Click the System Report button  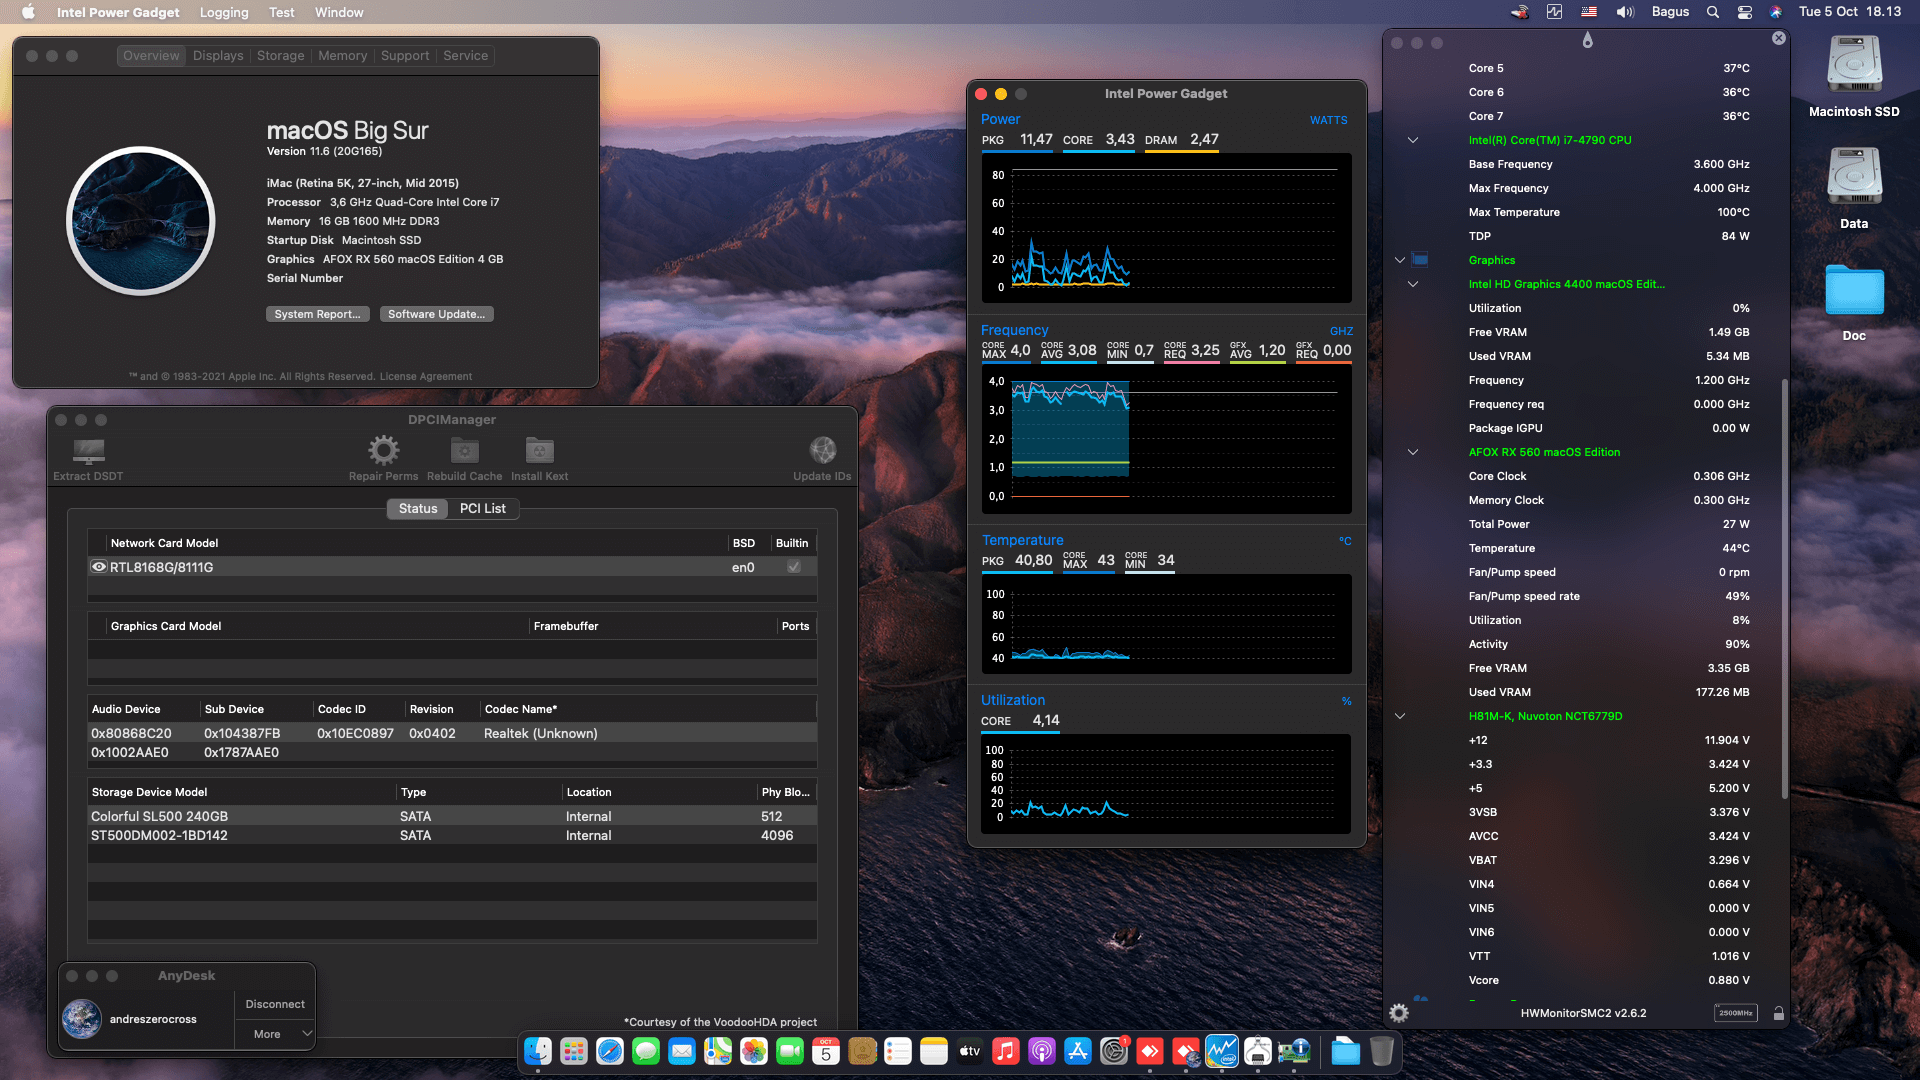pyautogui.click(x=318, y=314)
